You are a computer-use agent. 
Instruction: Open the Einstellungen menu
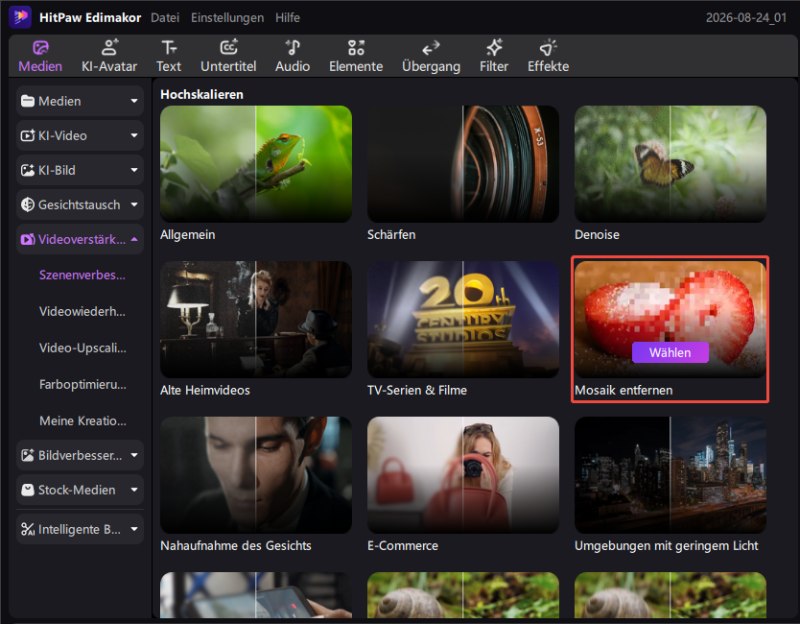tap(228, 17)
